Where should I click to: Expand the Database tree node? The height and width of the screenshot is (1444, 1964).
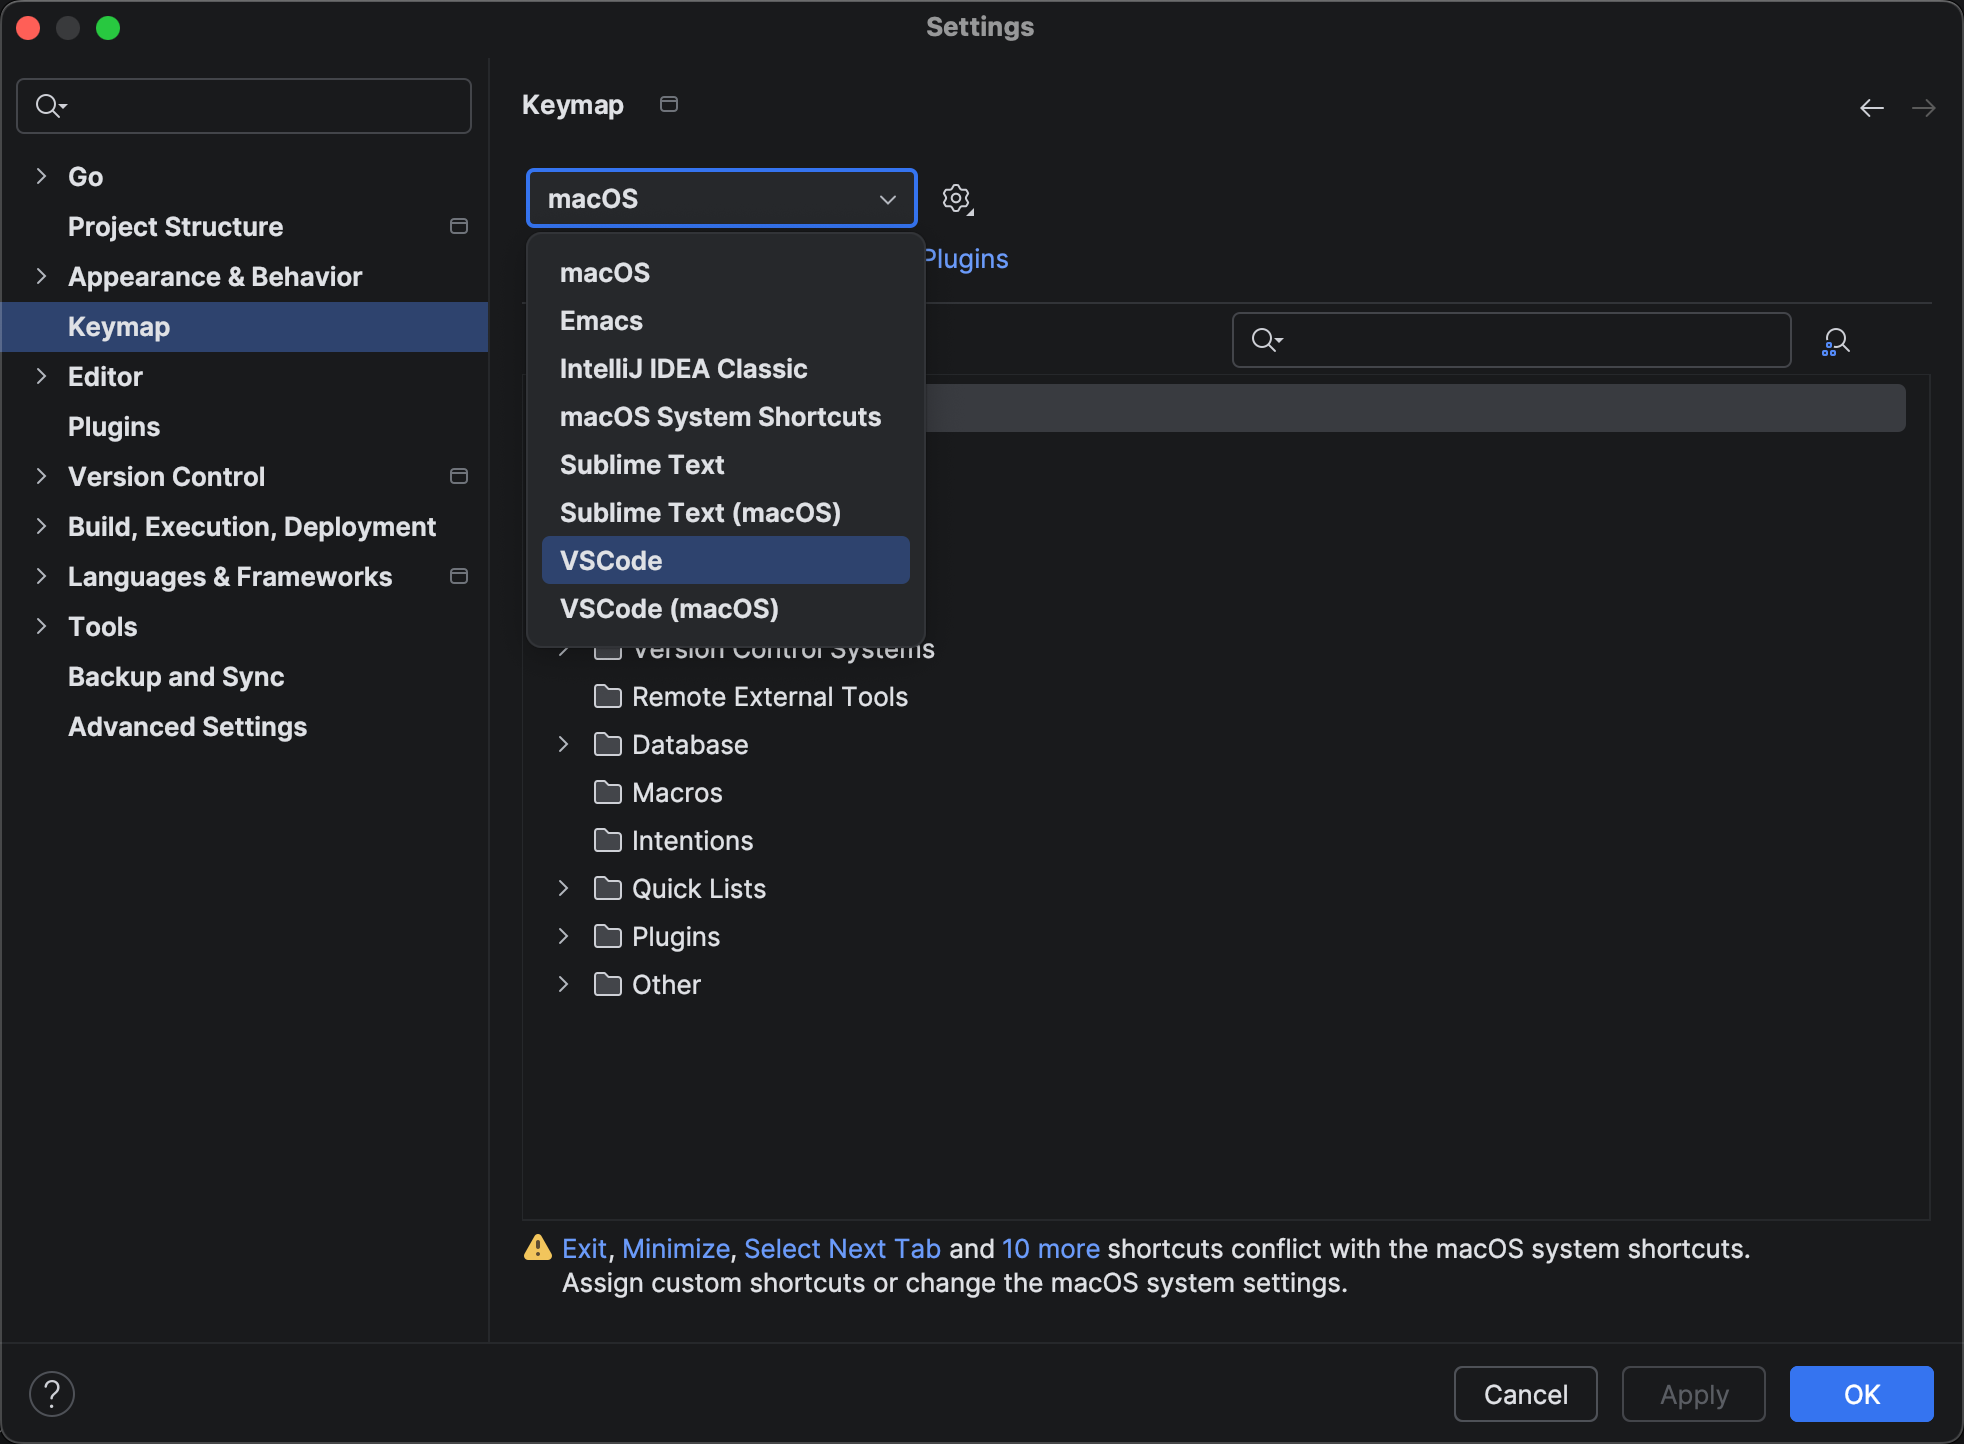click(x=562, y=744)
